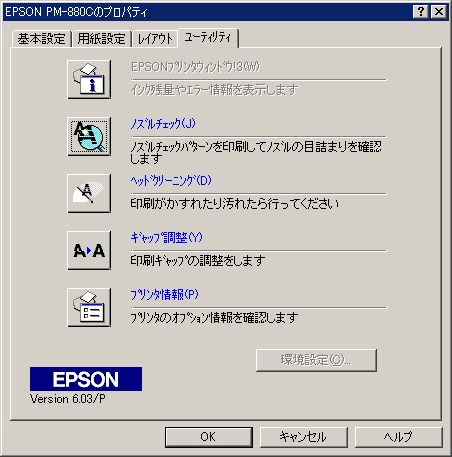The image size is (452, 457).
Task: Select the ユーティリティ tab
Action: coord(208,38)
